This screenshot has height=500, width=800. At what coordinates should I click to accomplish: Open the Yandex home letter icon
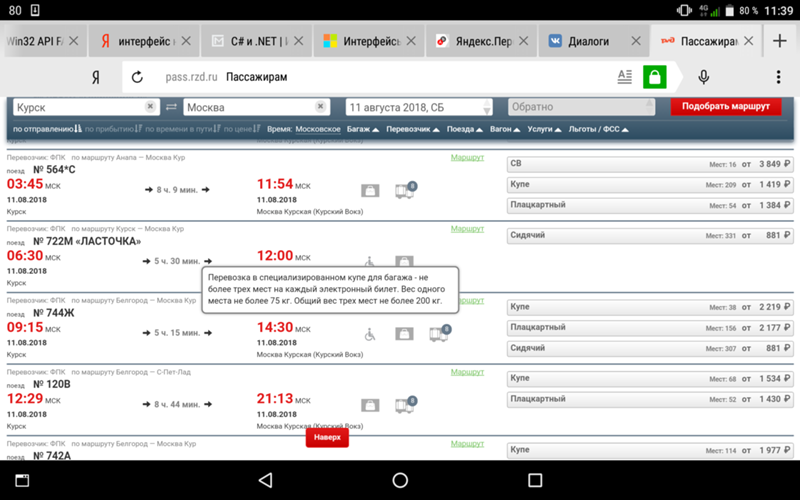(95, 77)
